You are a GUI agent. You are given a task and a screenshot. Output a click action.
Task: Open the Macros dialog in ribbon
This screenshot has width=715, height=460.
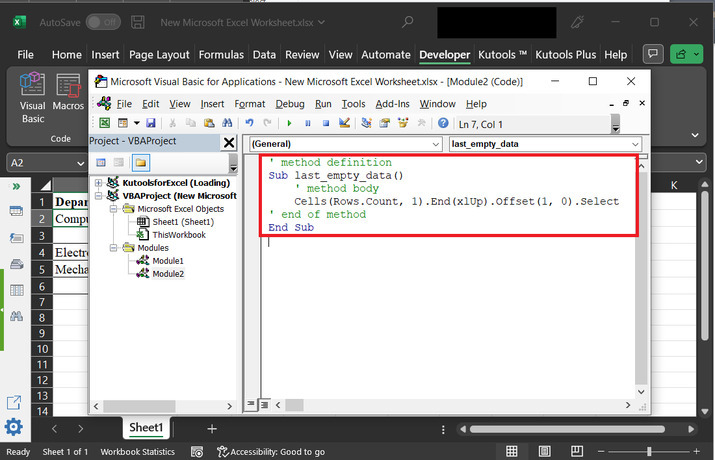(68, 92)
